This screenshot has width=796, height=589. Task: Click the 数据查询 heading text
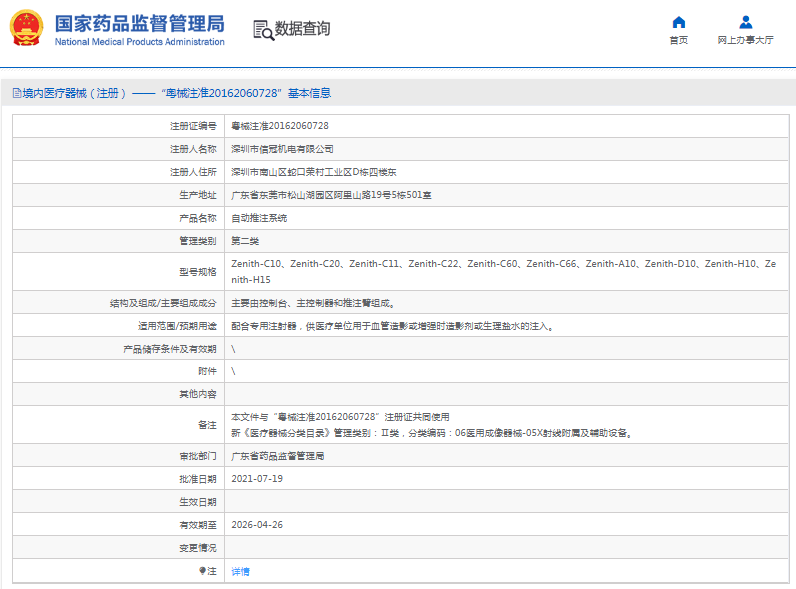tap(302, 29)
